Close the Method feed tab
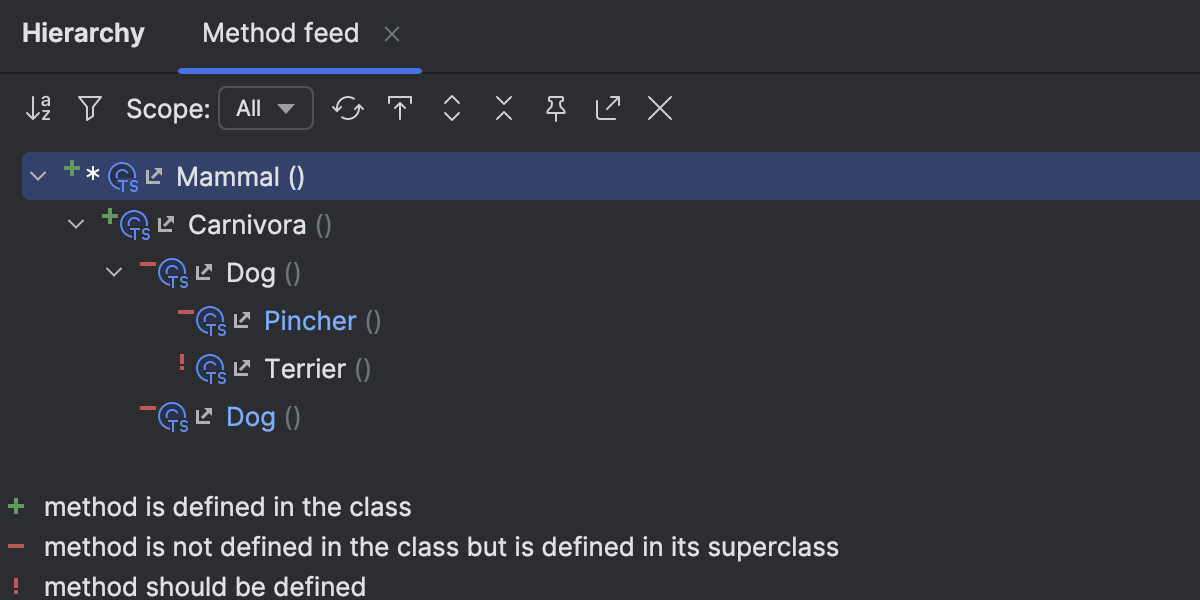Image resolution: width=1200 pixels, height=600 pixels. click(391, 34)
